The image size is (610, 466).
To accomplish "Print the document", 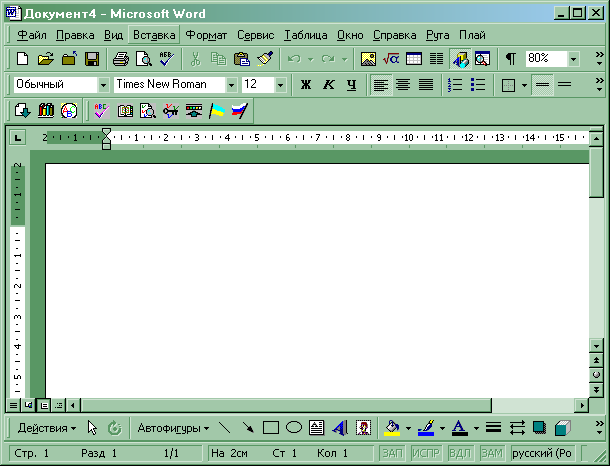I will tap(121, 59).
